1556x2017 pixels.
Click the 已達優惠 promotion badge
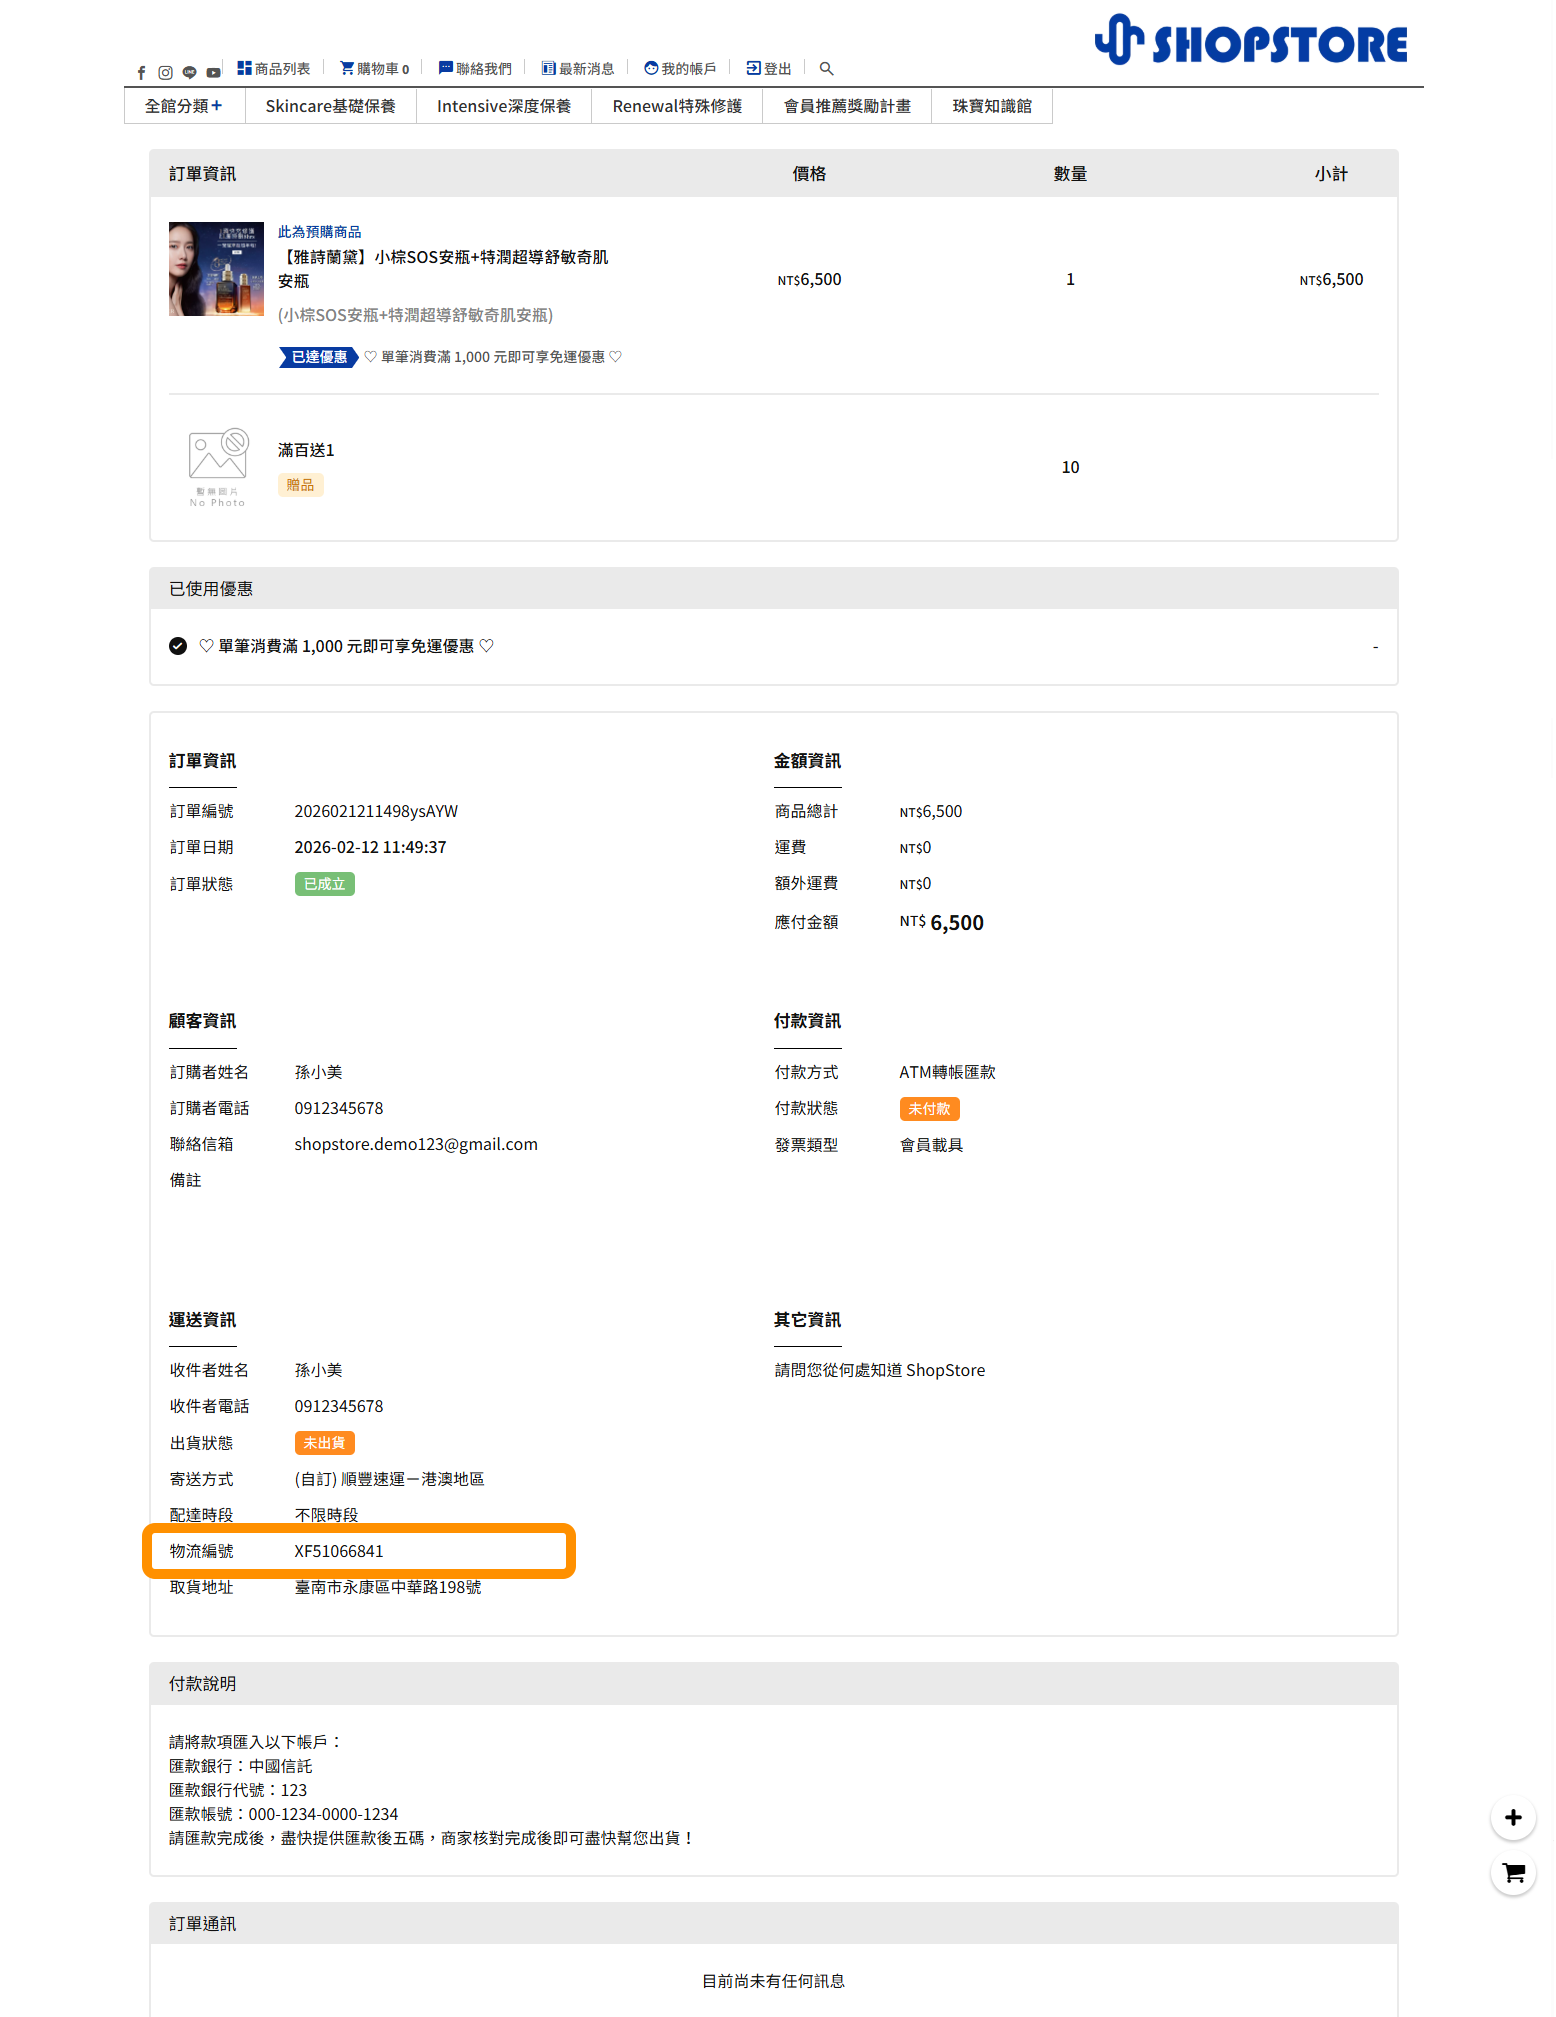click(x=318, y=357)
